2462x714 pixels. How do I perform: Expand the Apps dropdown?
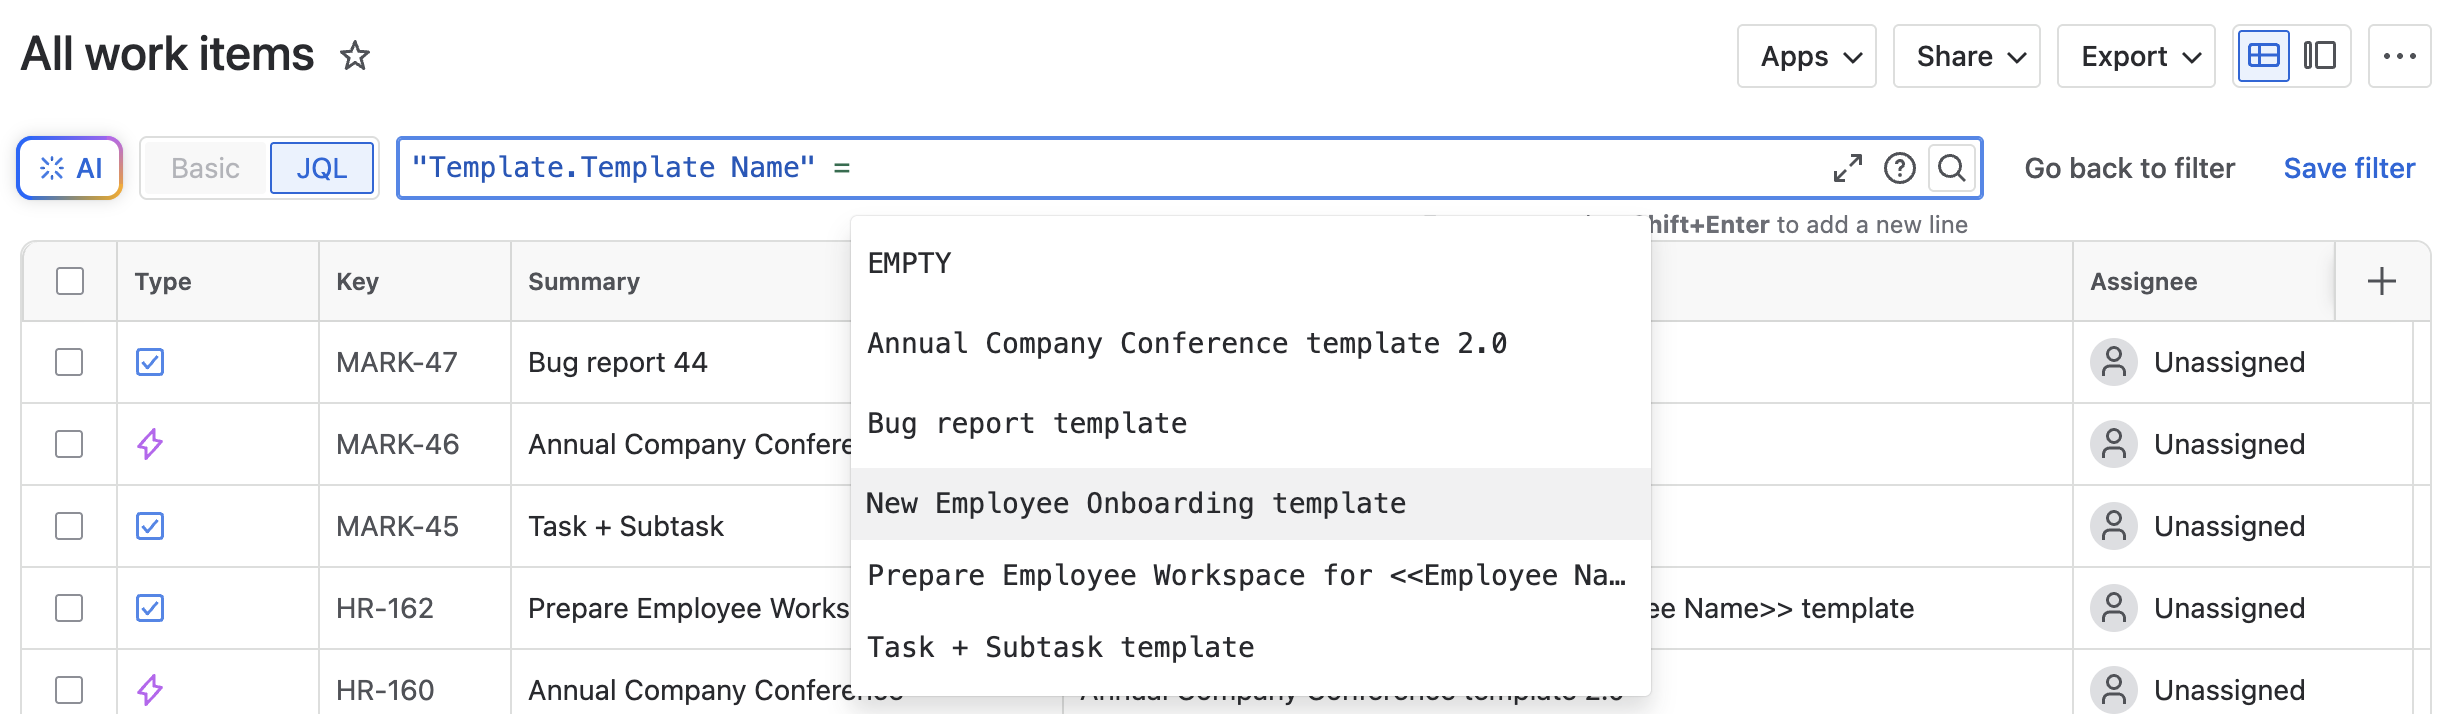[x=1806, y=56]
